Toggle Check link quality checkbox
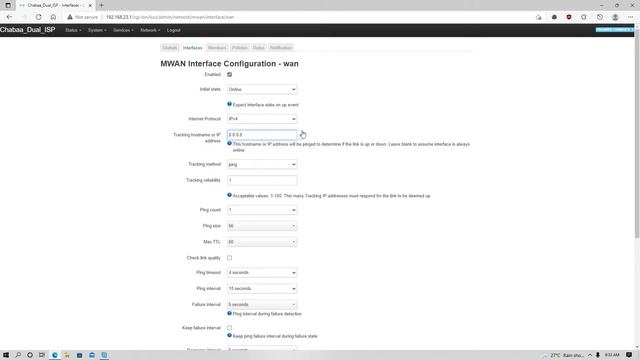The height and width of the screenshot is (360, 640). [x=229, y=258]
